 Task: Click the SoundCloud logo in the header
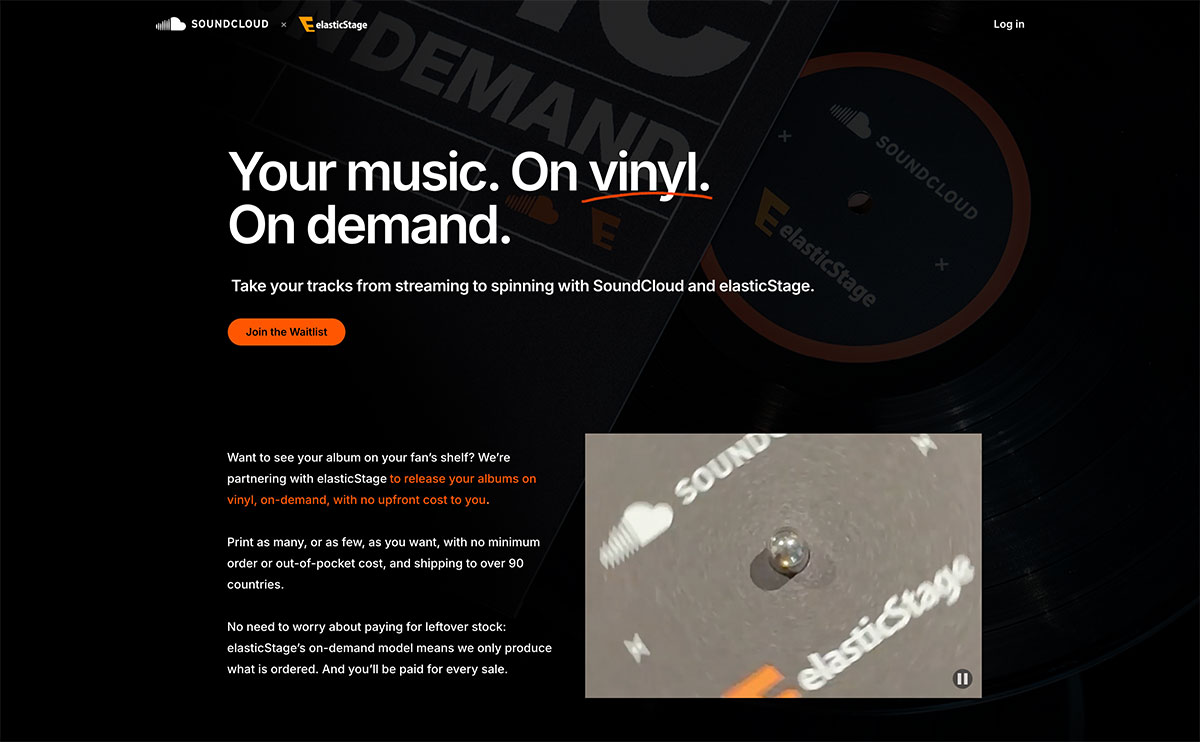point(212,24)
